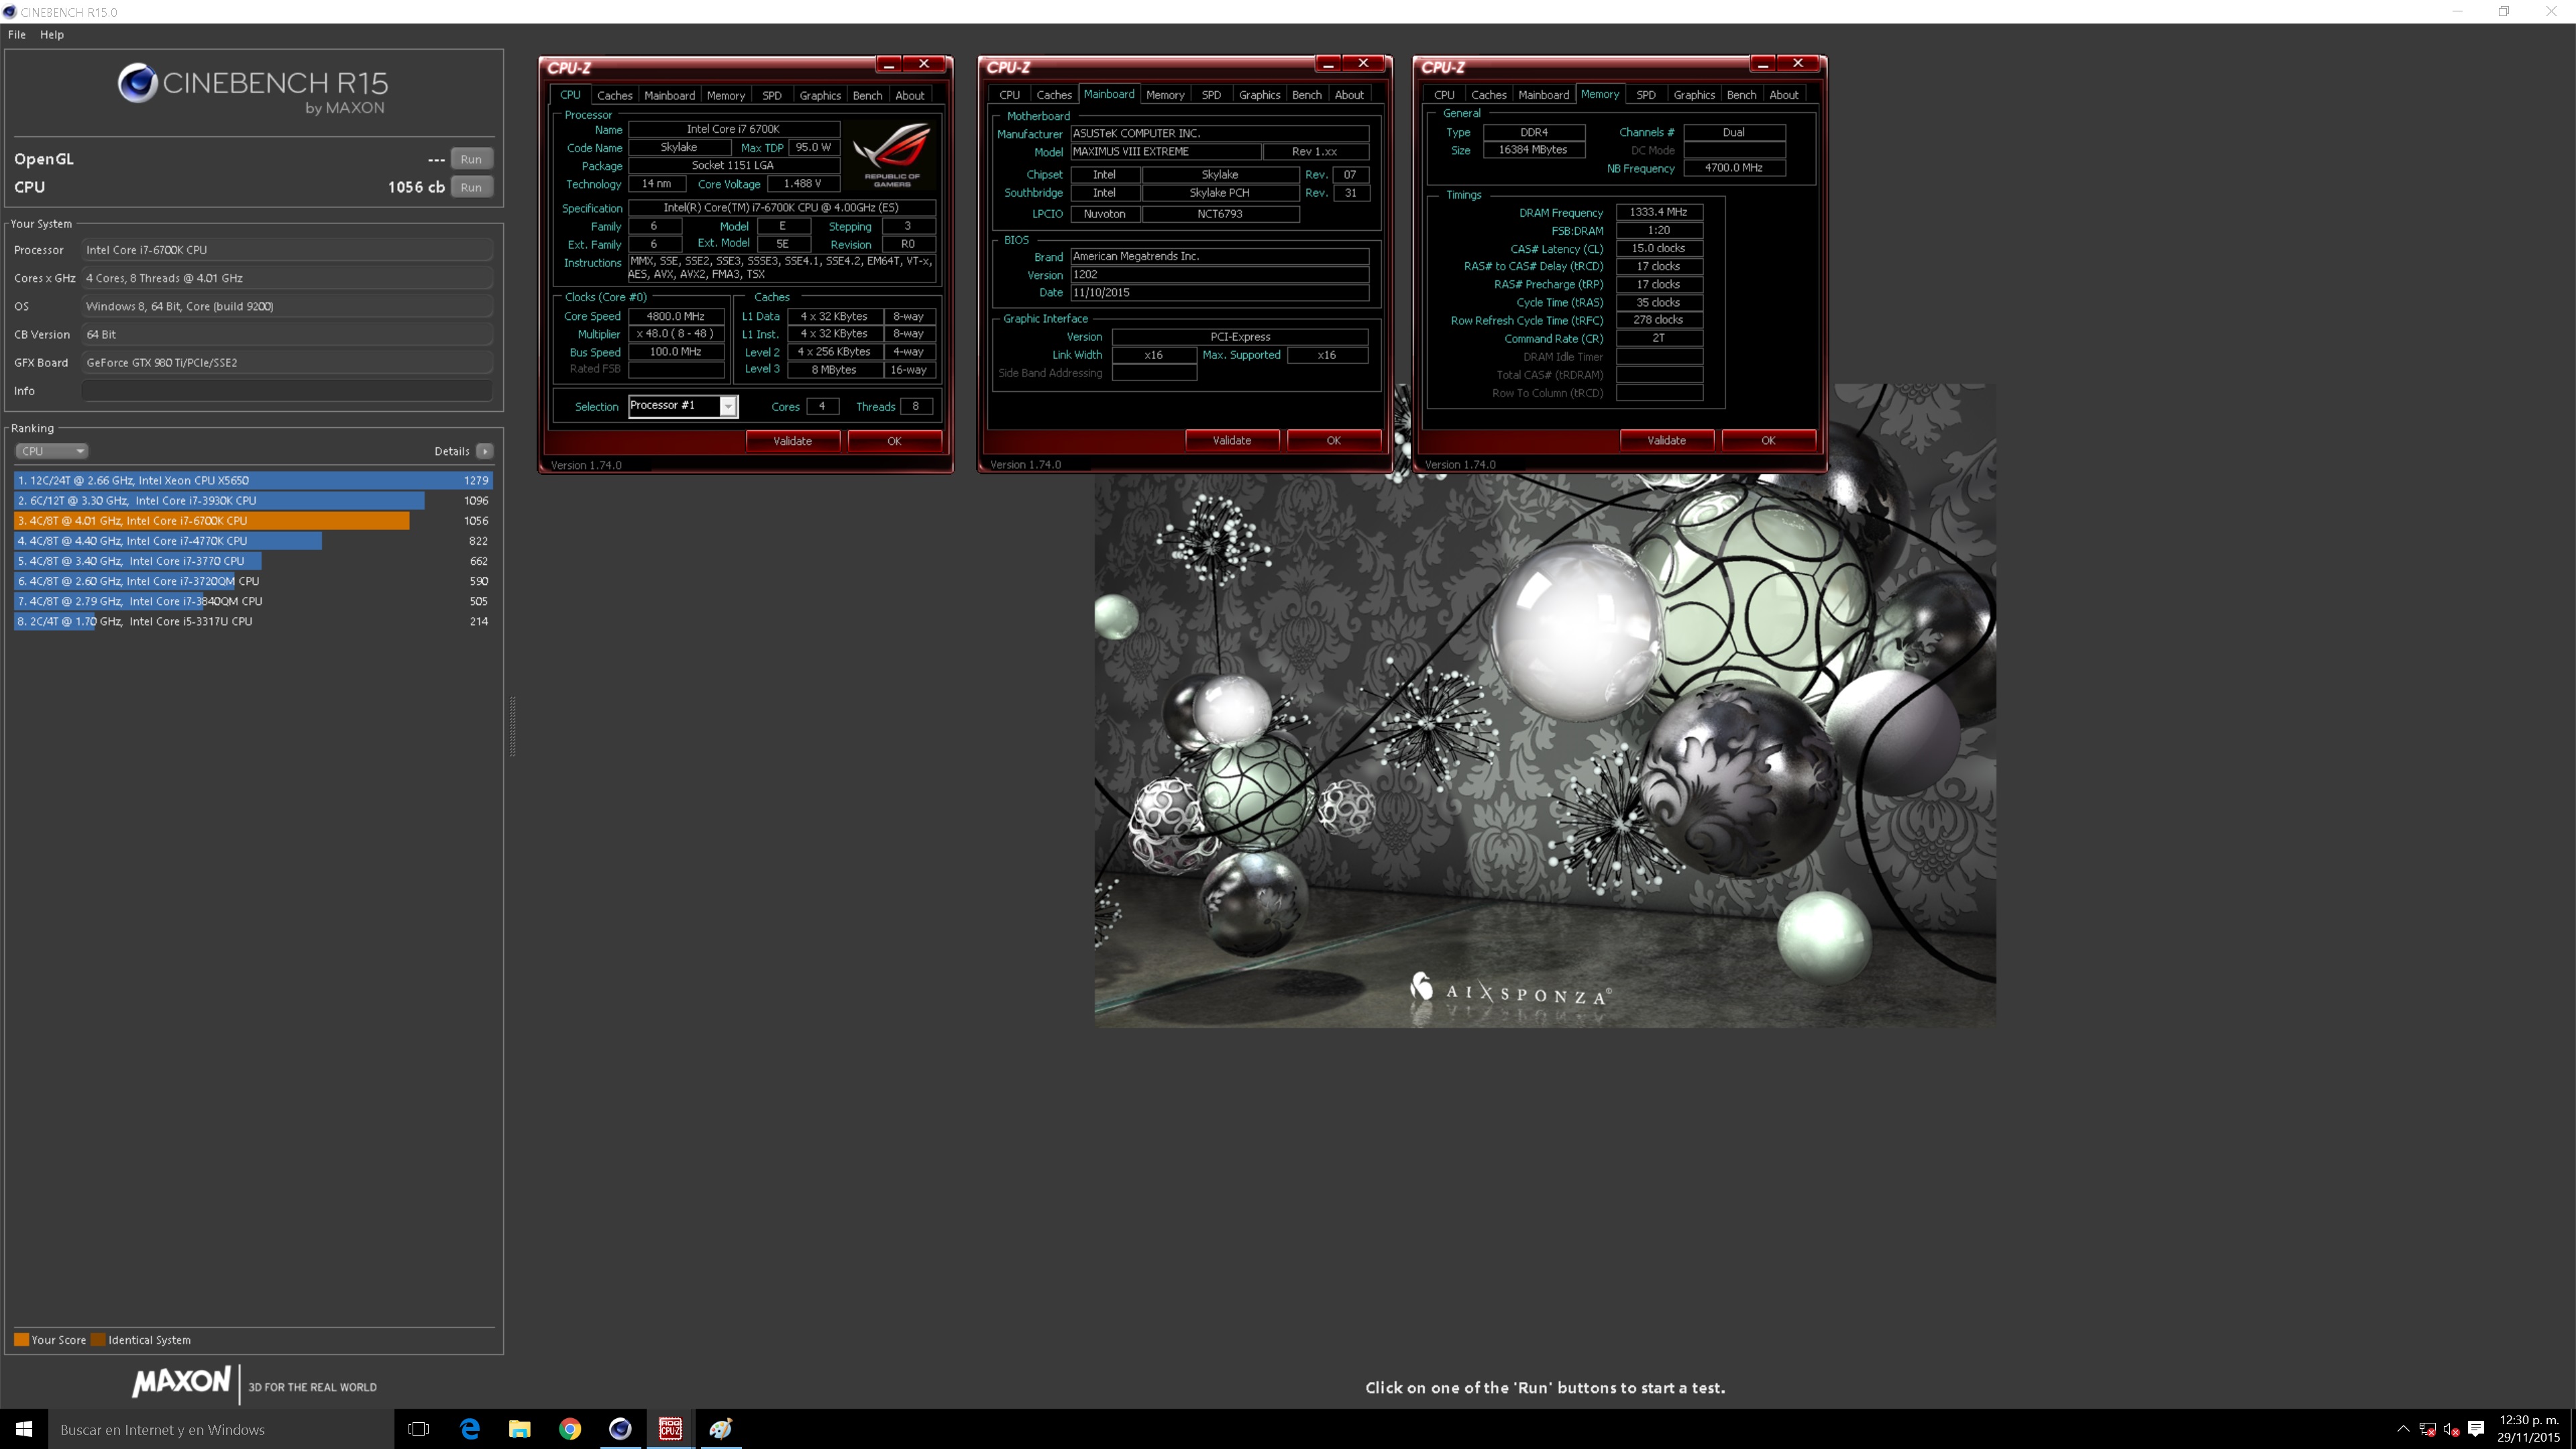
Task: Open the taskbar clock and date
Action: click(x=2529, y=1429)
